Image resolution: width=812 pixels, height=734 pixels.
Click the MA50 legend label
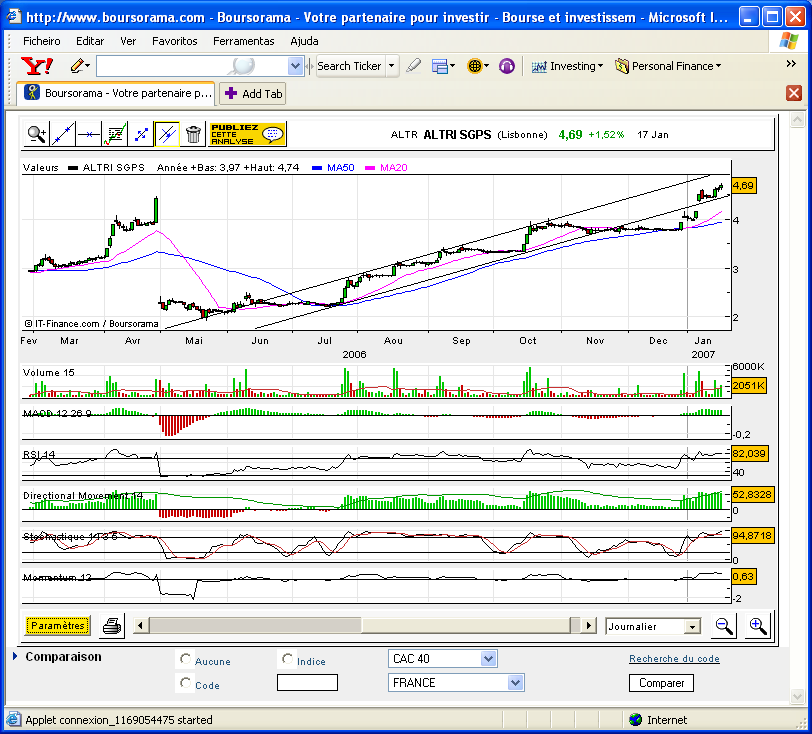(x=340, y=167)
